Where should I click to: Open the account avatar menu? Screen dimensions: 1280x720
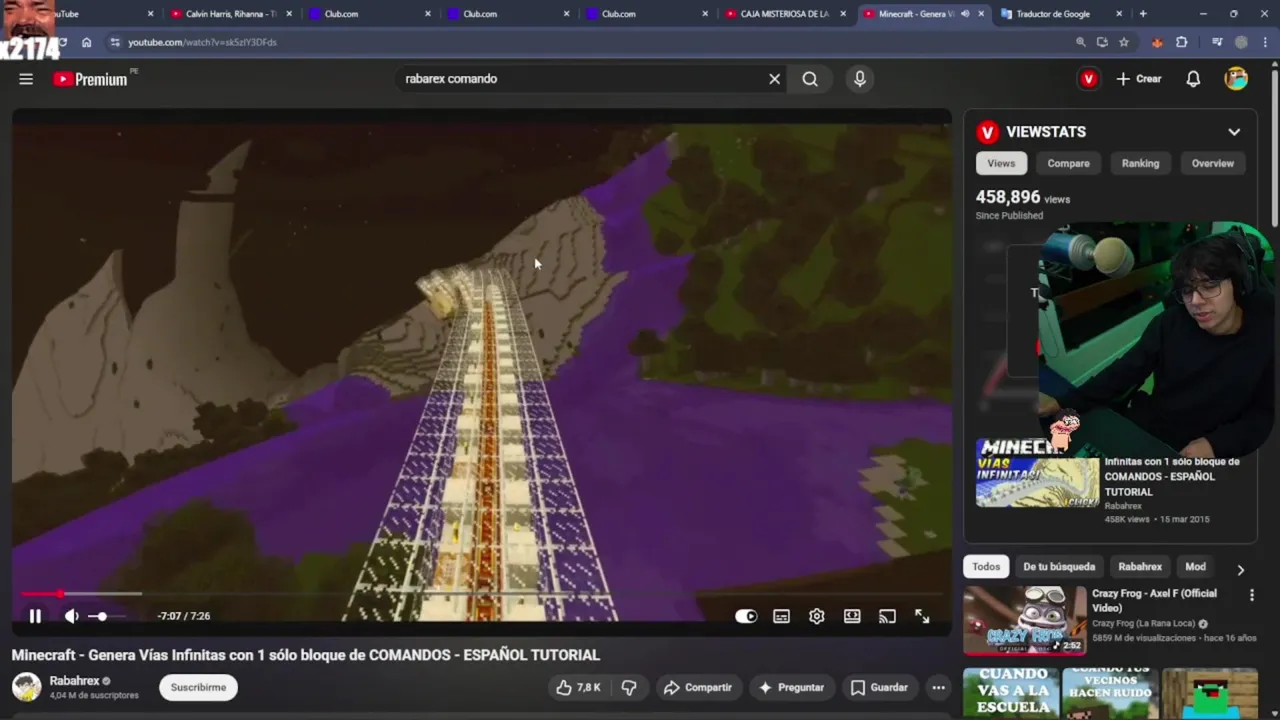tap(1236, 79)
